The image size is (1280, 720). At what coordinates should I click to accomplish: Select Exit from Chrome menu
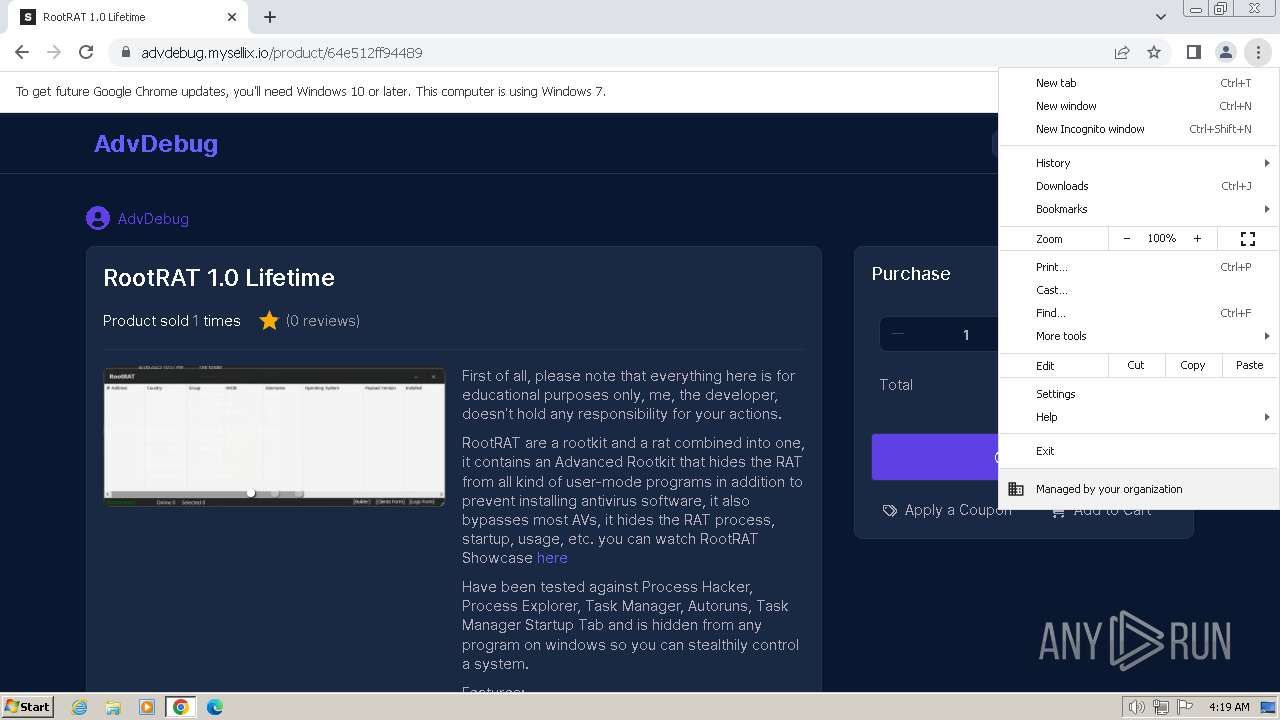(x=1138, y=451)
